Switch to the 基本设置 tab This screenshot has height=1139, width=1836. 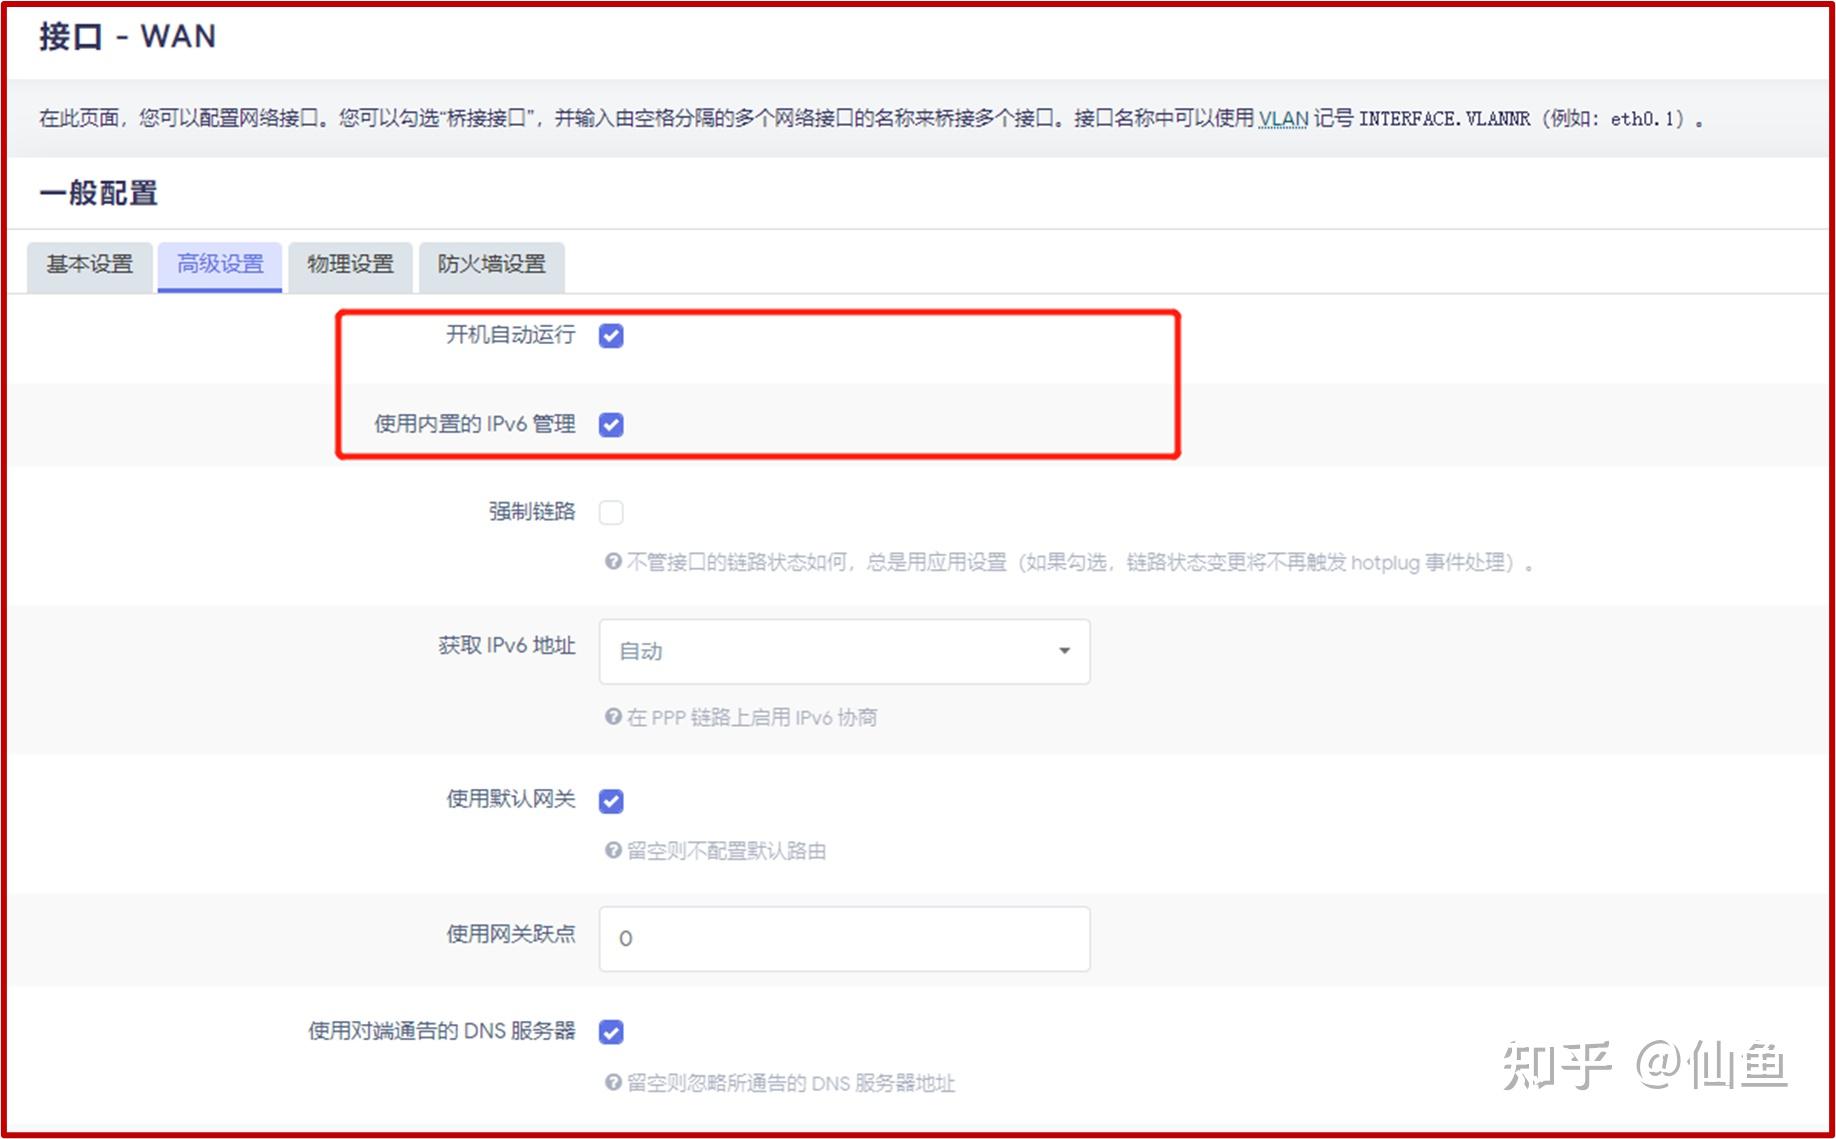pos(89,265)
